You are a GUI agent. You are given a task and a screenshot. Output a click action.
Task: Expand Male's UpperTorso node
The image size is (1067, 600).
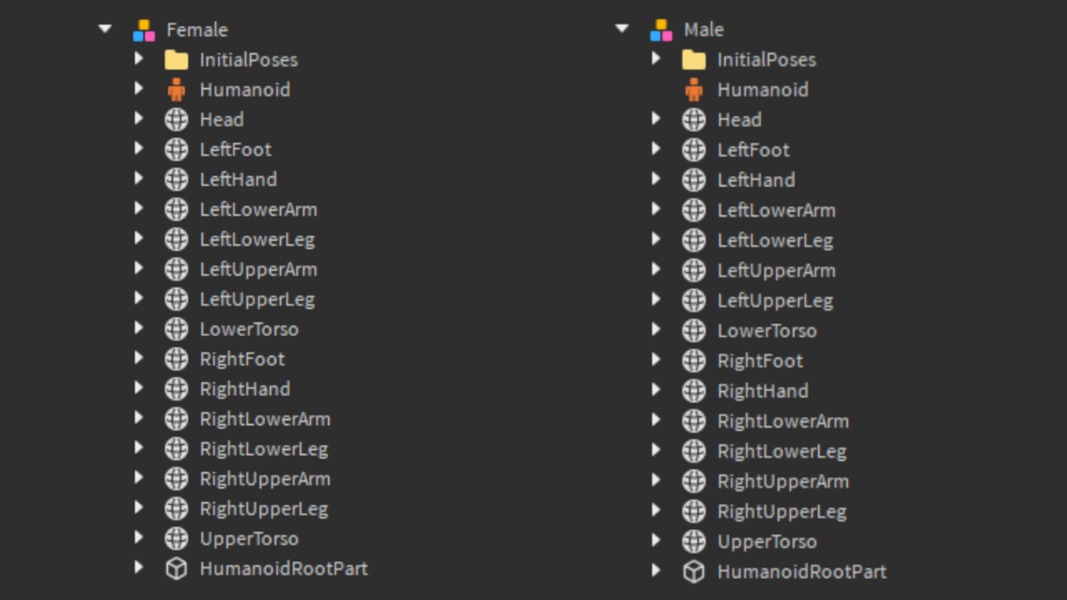click(656, 541)
